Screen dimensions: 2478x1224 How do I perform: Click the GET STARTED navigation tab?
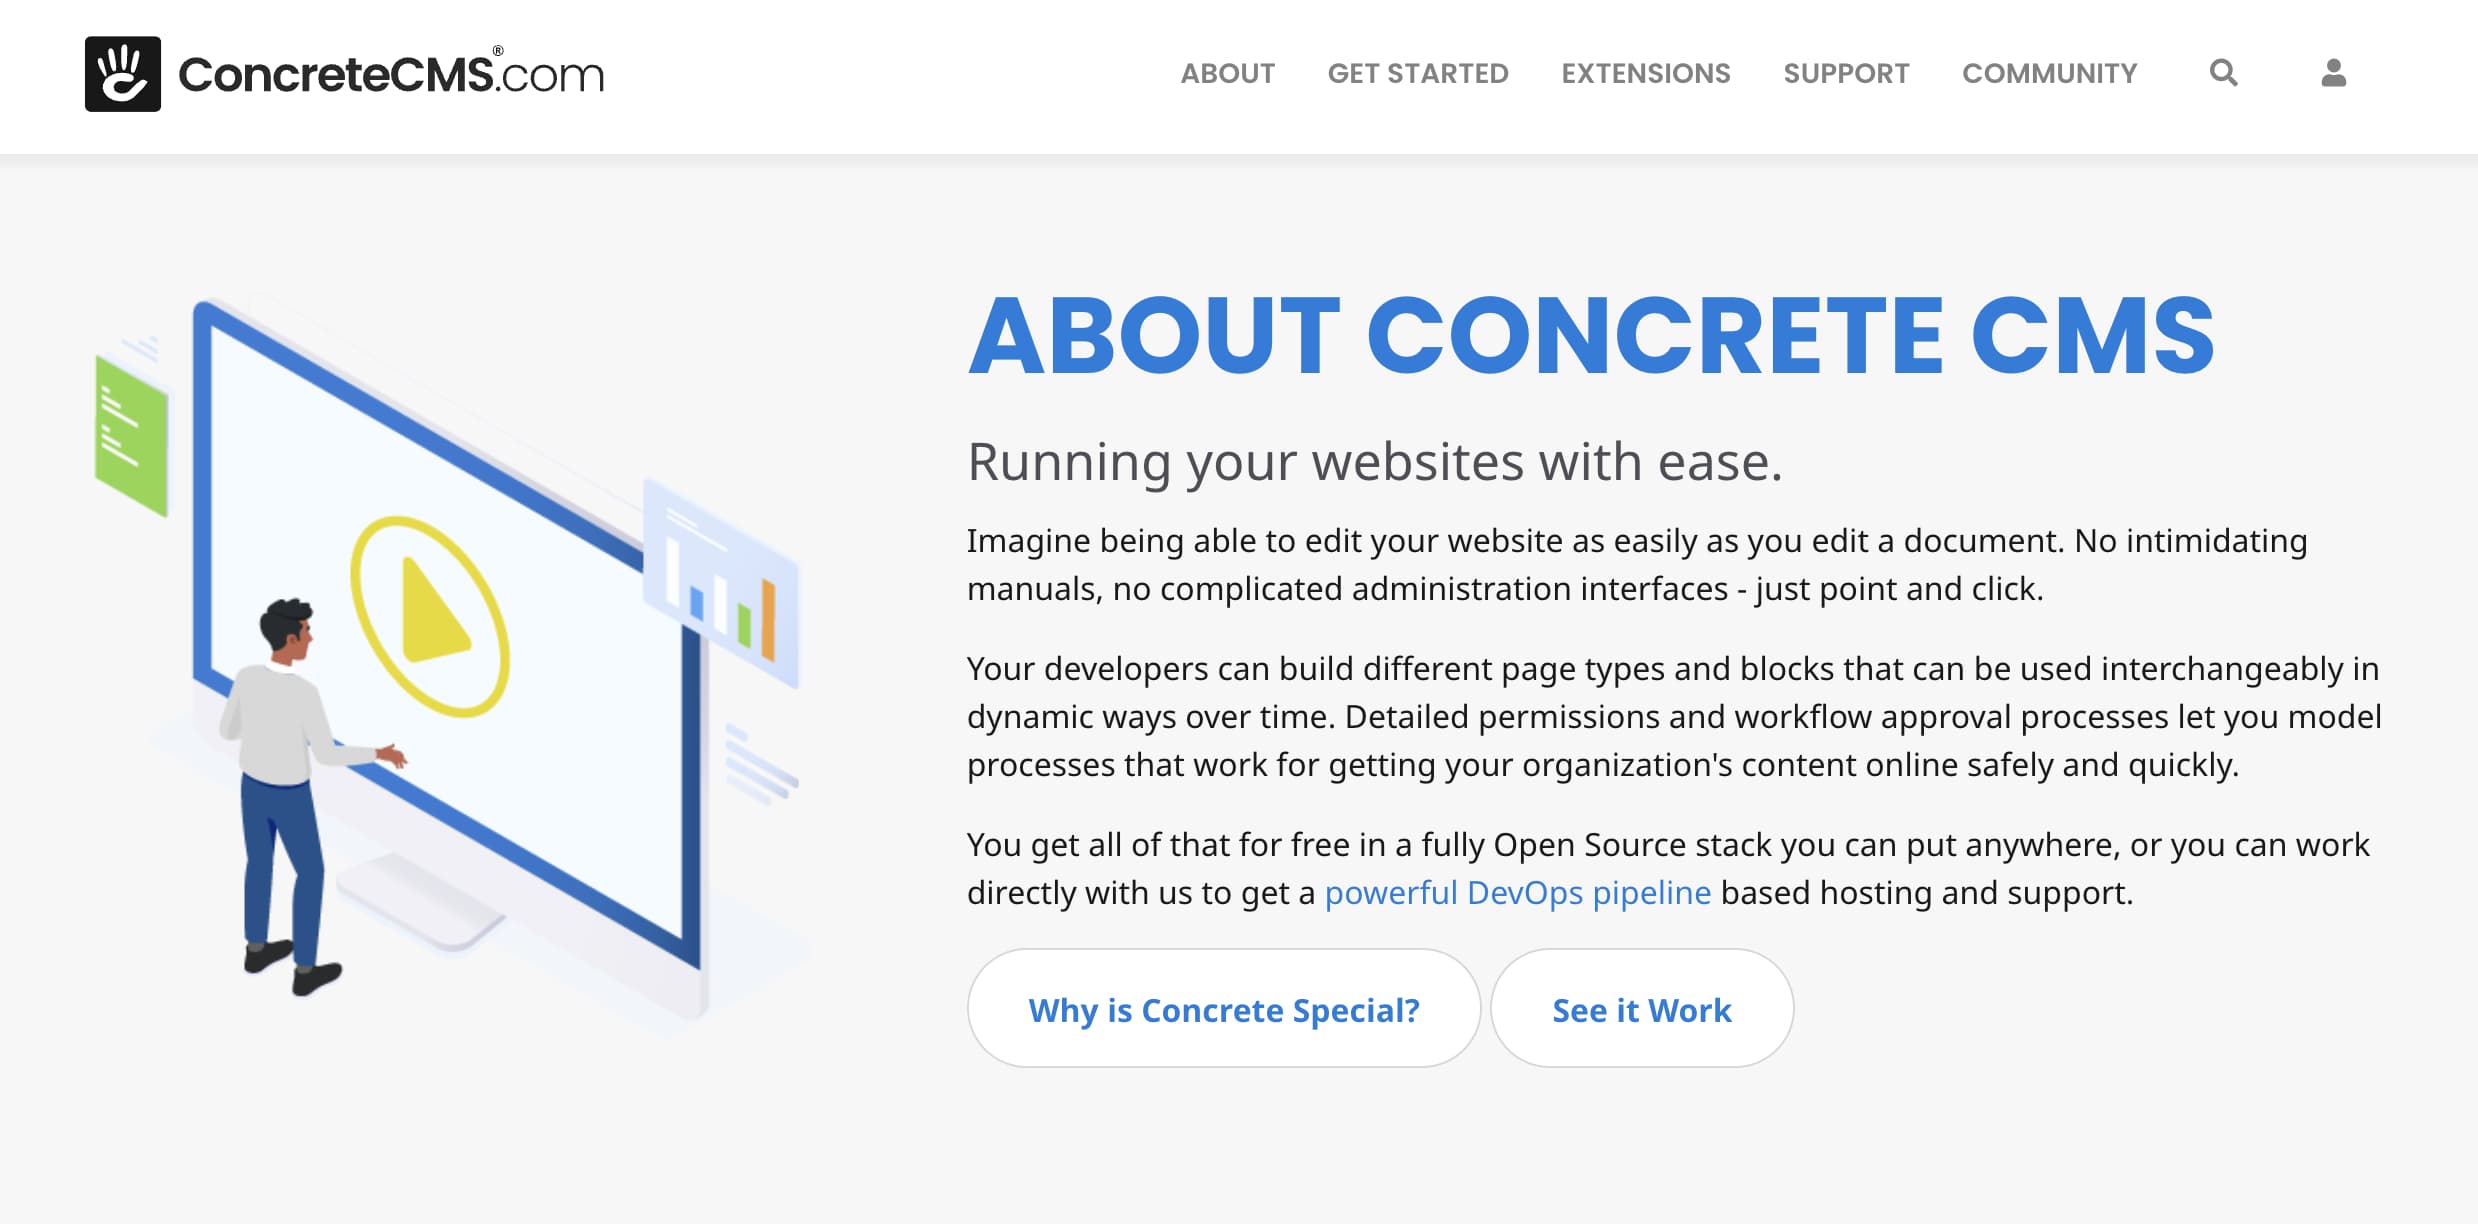click(x=1418, y=73)
